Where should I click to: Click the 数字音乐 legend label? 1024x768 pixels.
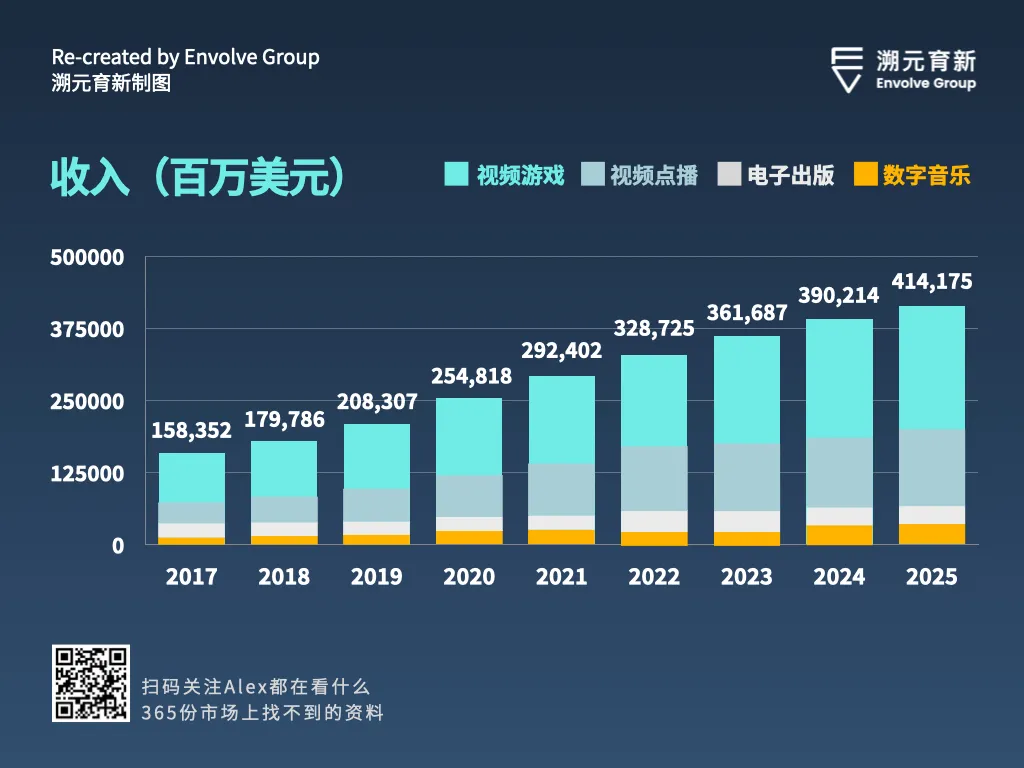927,175
